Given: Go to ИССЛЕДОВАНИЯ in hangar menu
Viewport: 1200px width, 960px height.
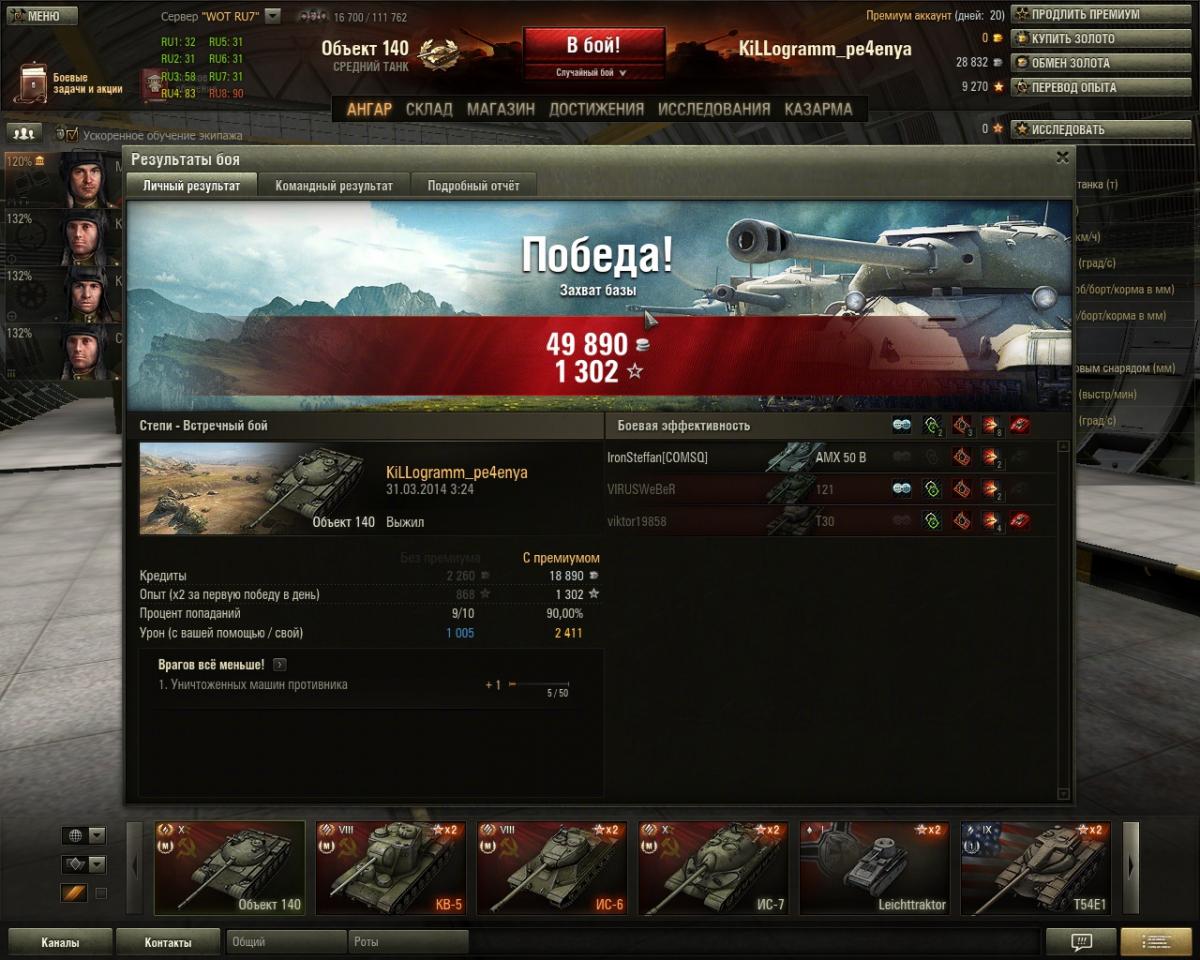Looking at the screenshot, I should (714, 109).
